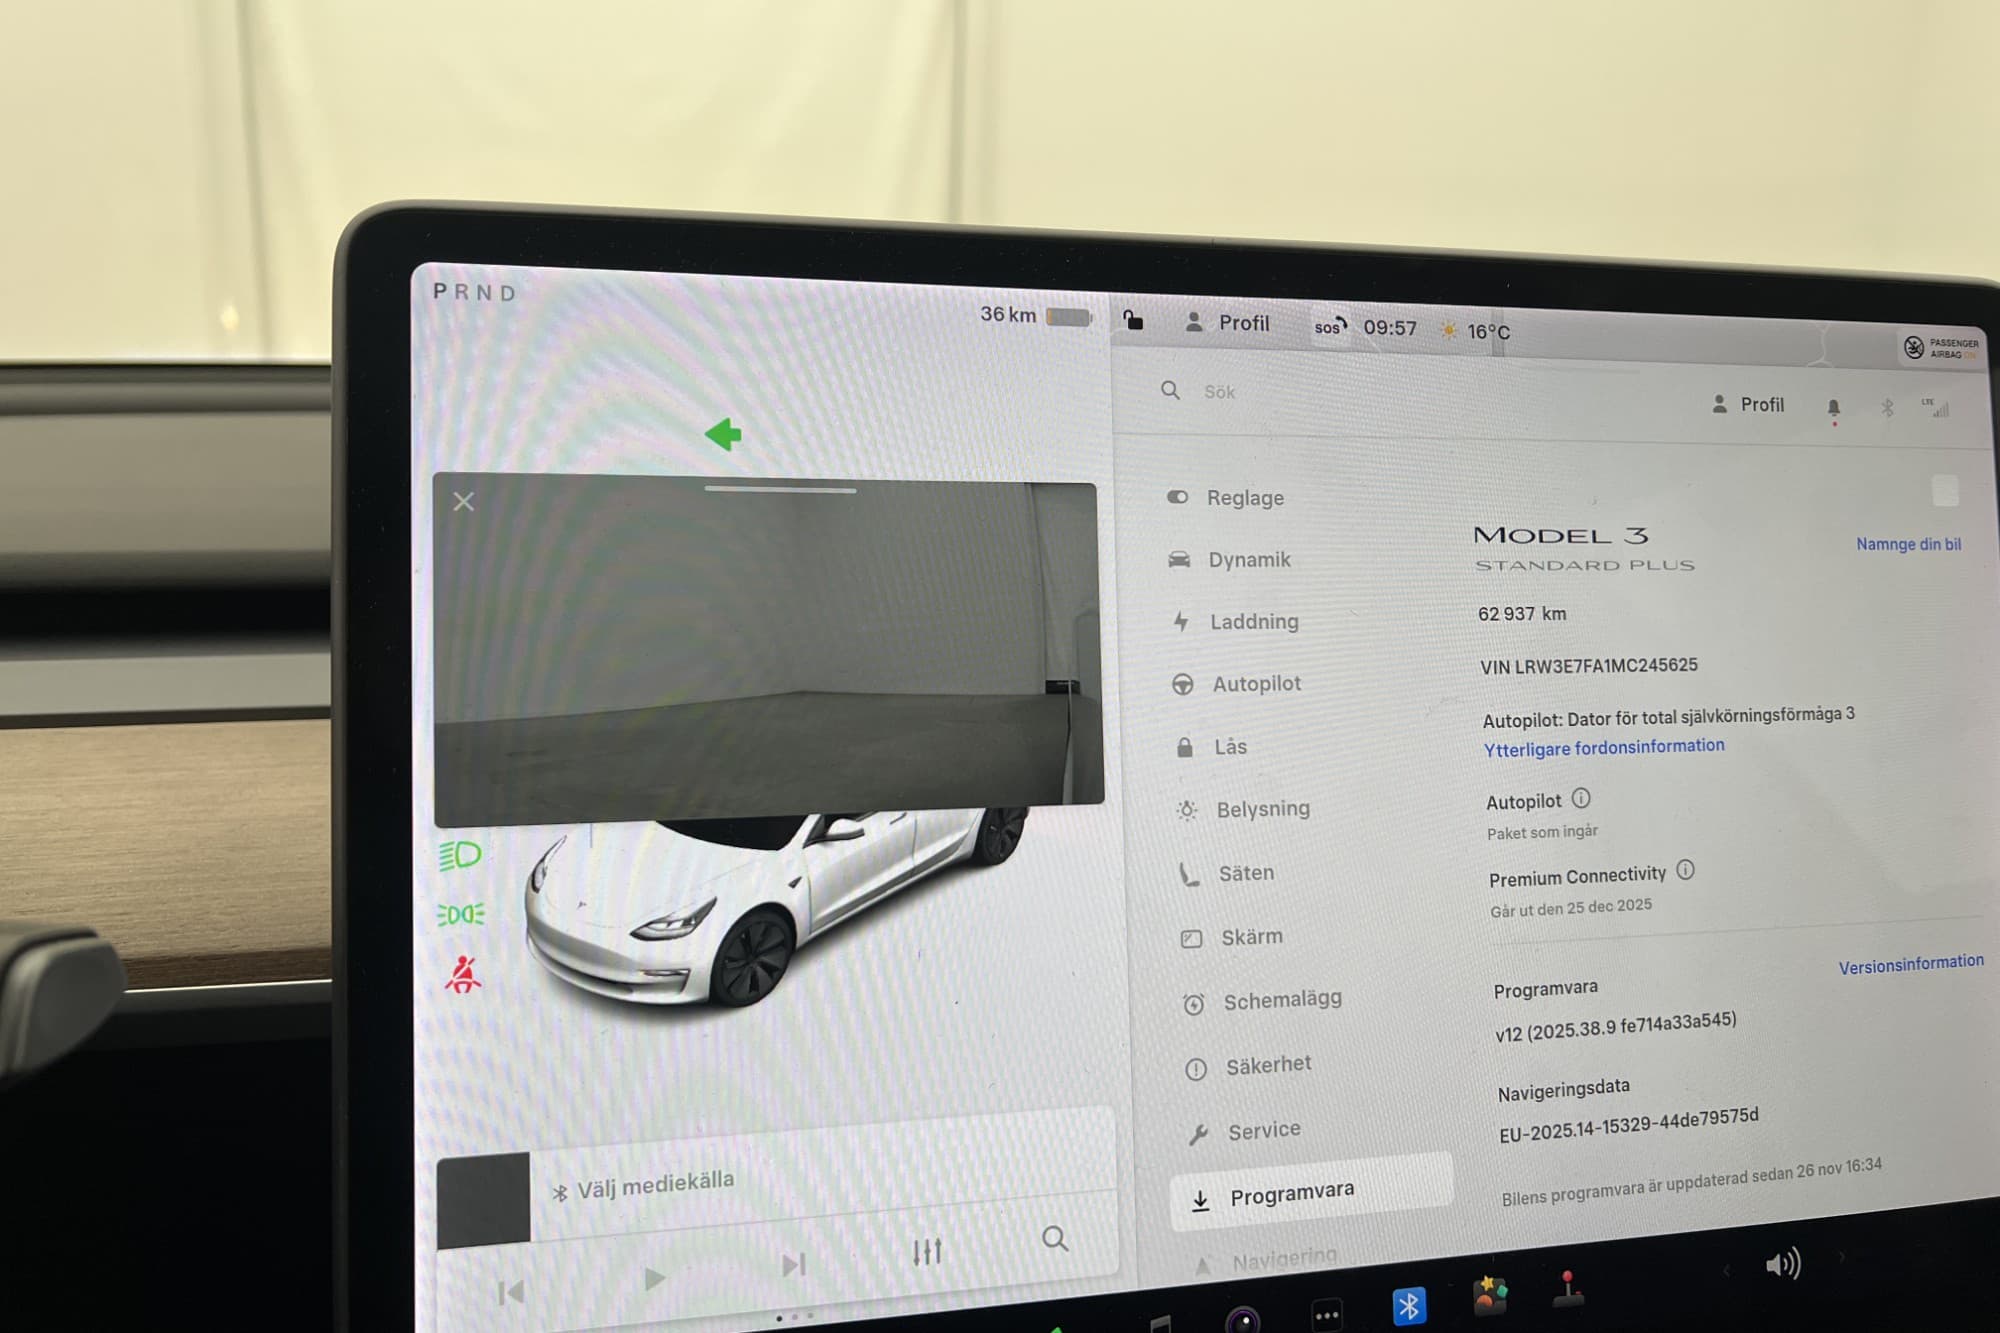Tap the volume speaker icon

(1782, 1264)
